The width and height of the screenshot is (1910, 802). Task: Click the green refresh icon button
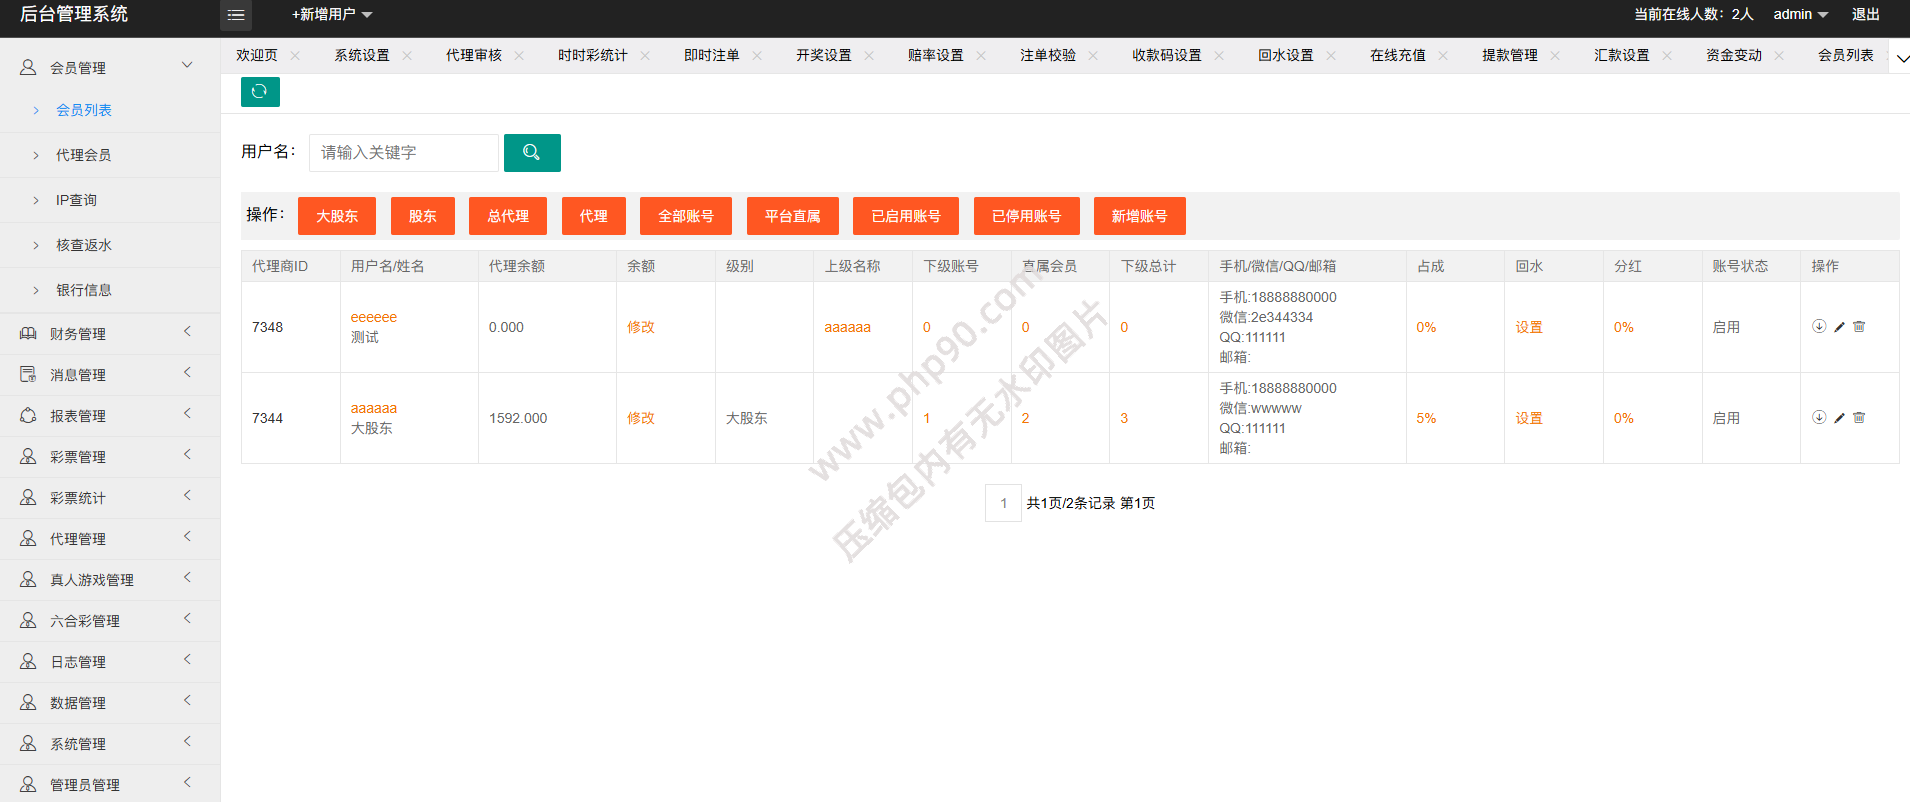(260, 92)
